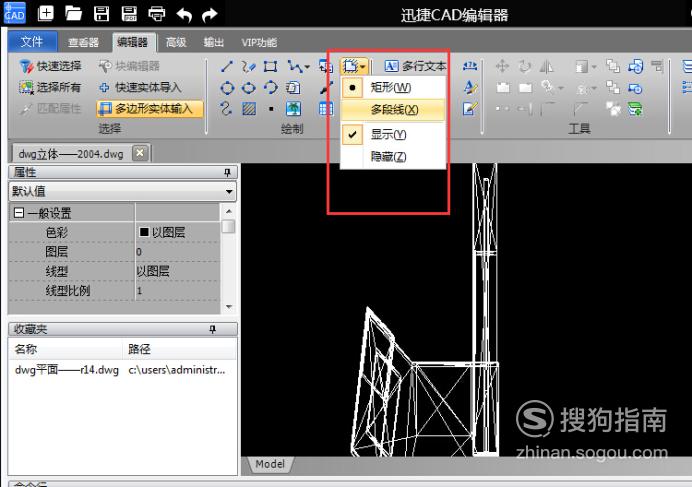Viewport: 692px width, 487px height.
Task: Select the Rectangle (W) radio option
Action: [x=391, y=87]
